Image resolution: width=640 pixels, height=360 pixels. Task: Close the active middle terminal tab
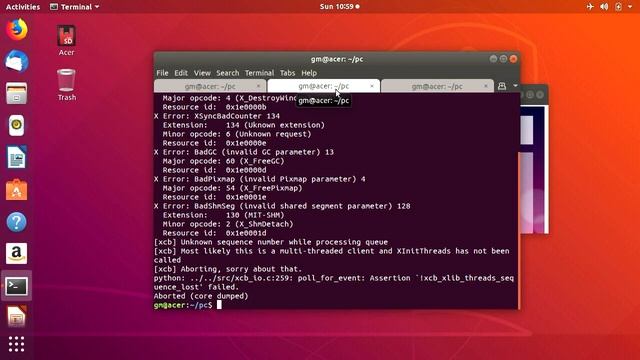(371, 86)
